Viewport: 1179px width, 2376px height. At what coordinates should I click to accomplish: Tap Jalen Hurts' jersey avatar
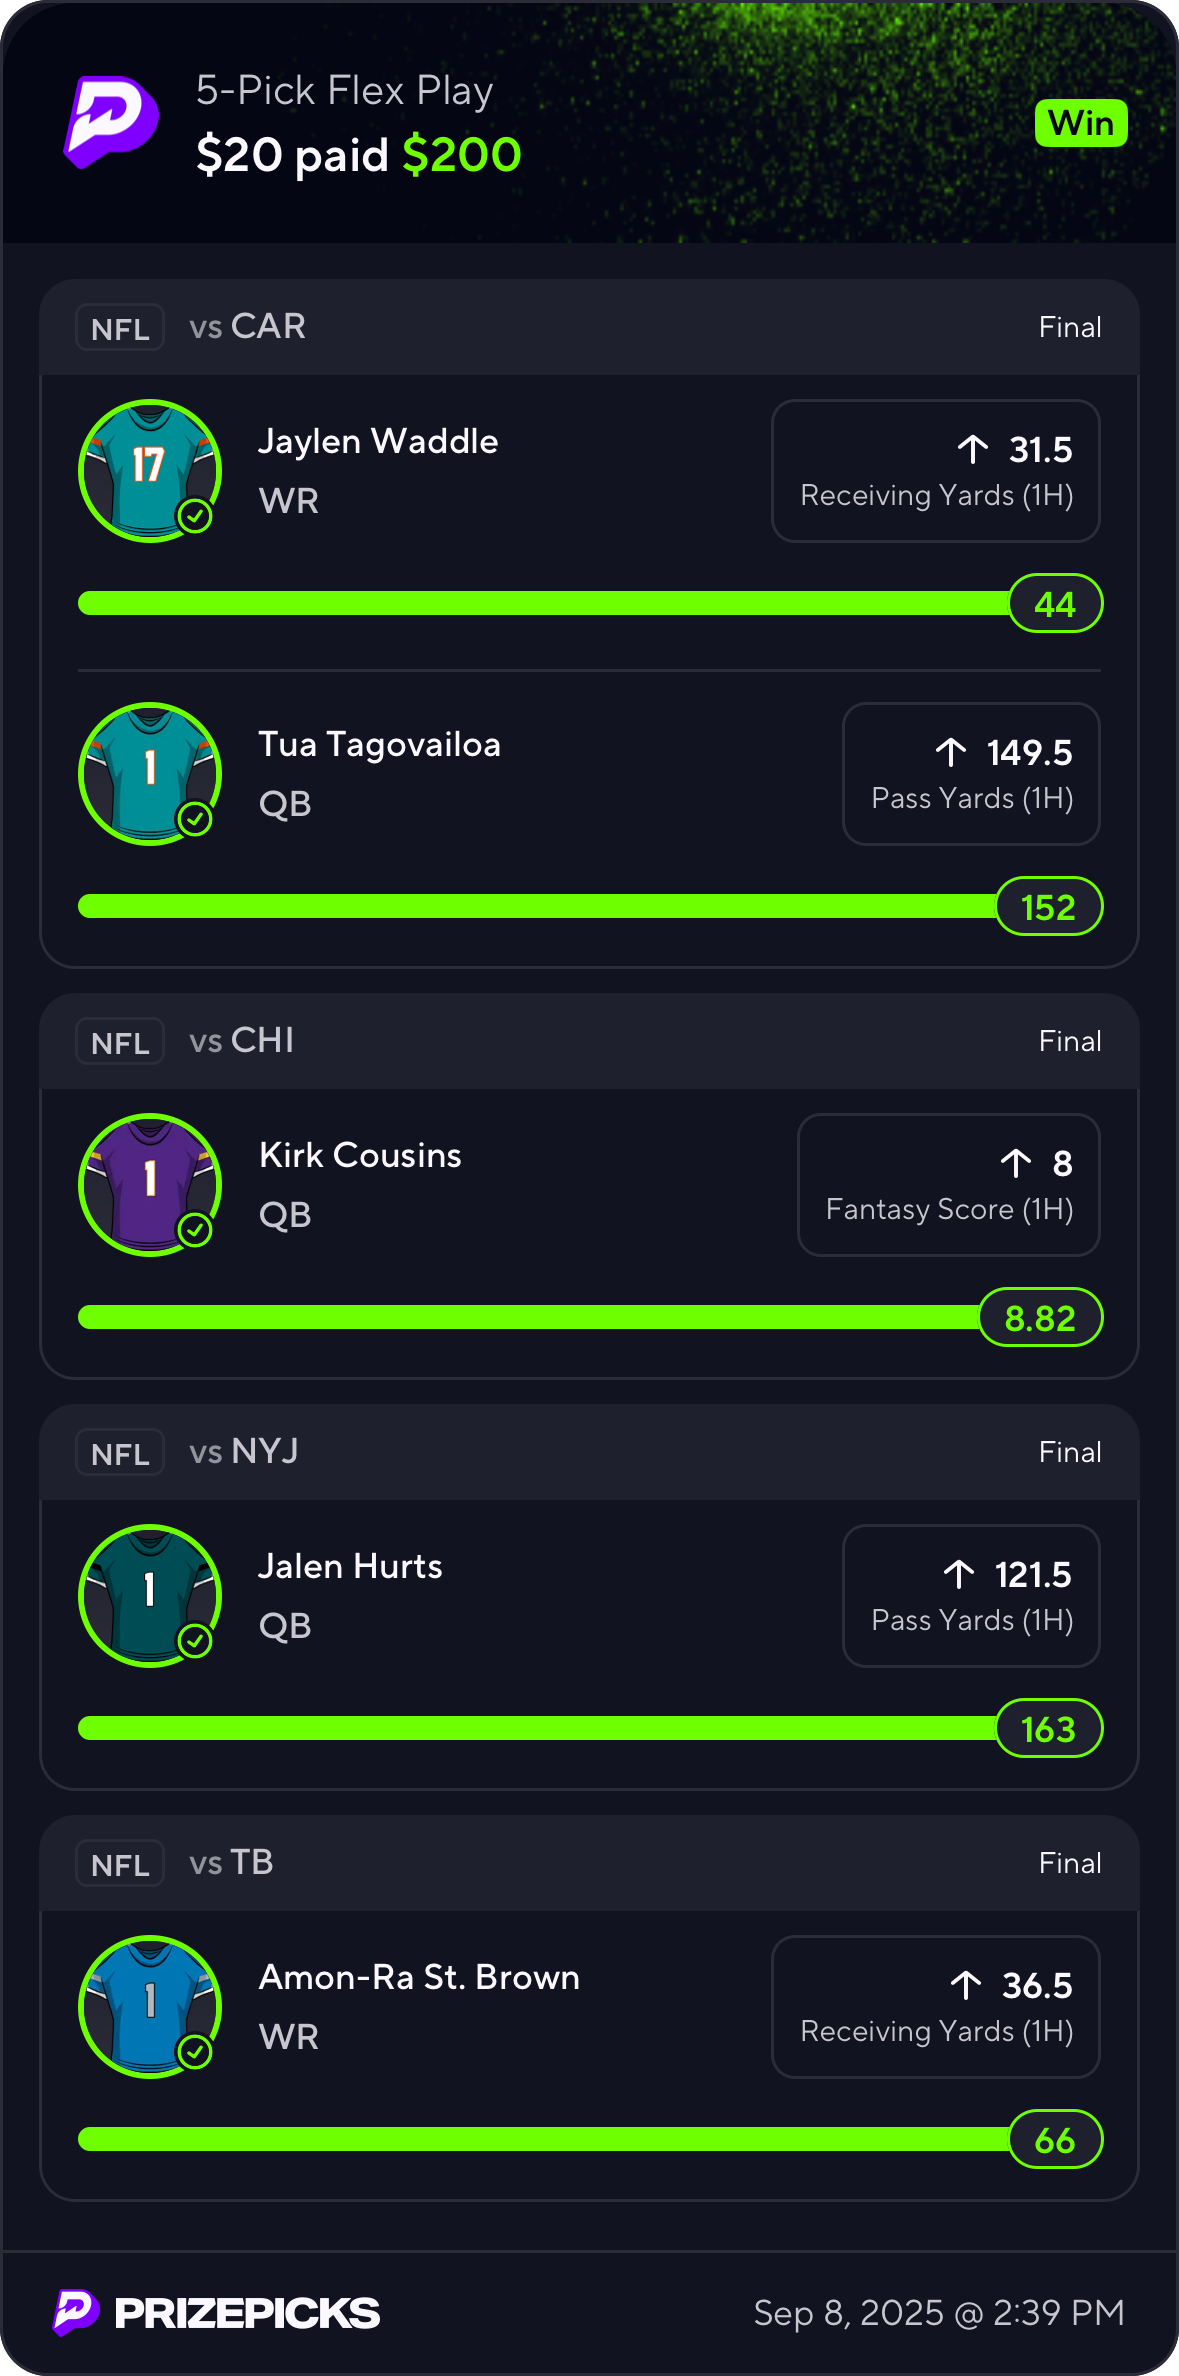pos(150,1595)
